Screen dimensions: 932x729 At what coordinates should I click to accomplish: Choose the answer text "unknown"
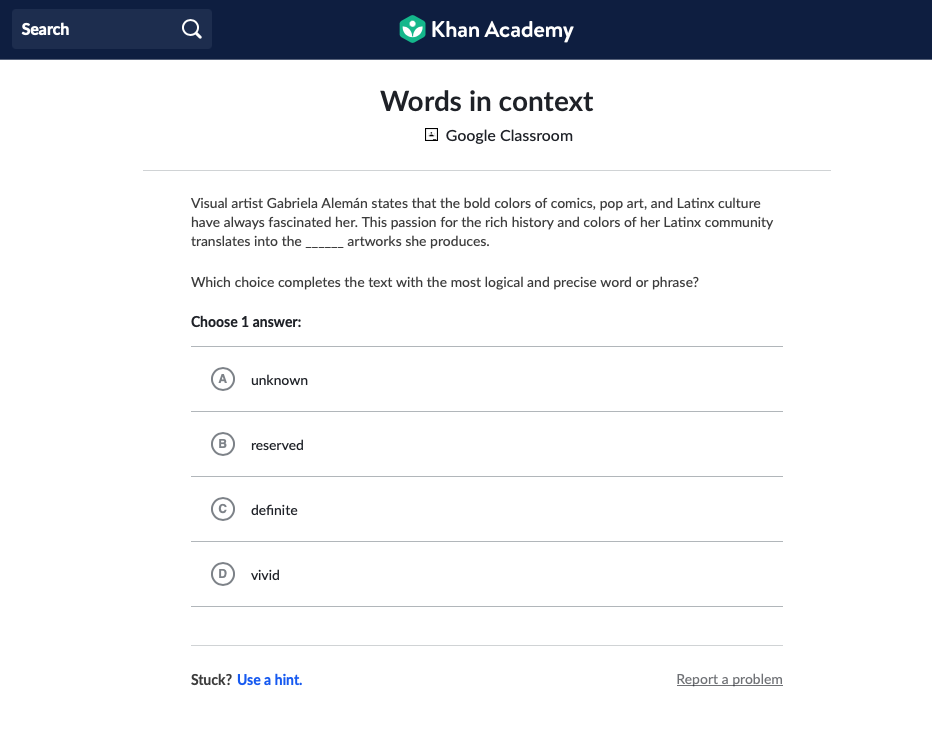tap(279, 381)
